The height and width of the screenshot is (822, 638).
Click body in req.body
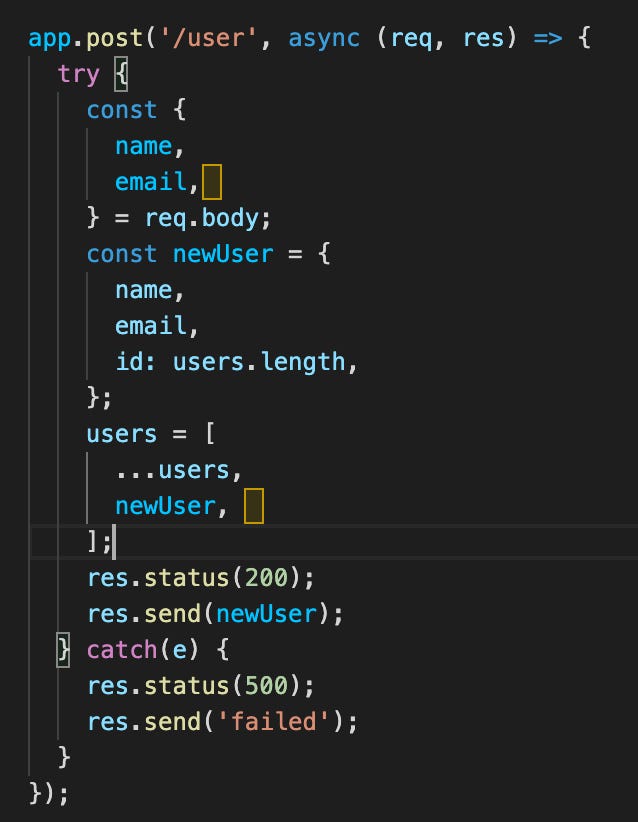(x=230, y=218)
